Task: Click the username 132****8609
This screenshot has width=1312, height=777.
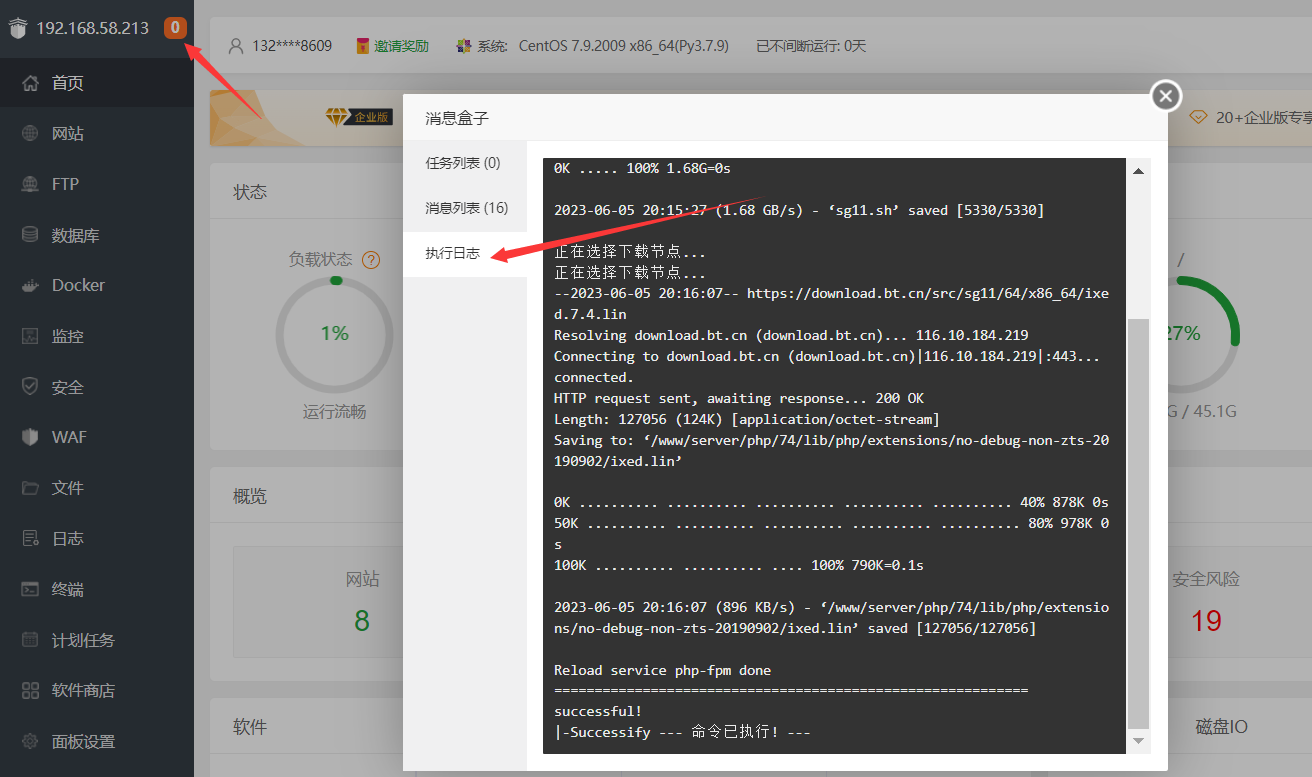Action: [292, 46]
